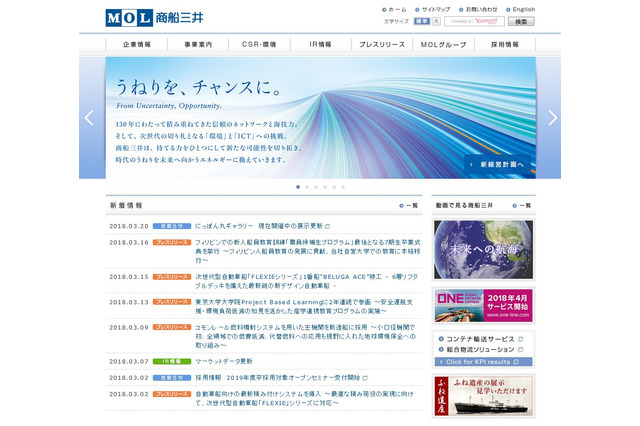
Task: Open the 総合物流ソリューション link
Action: click(481, 350)
